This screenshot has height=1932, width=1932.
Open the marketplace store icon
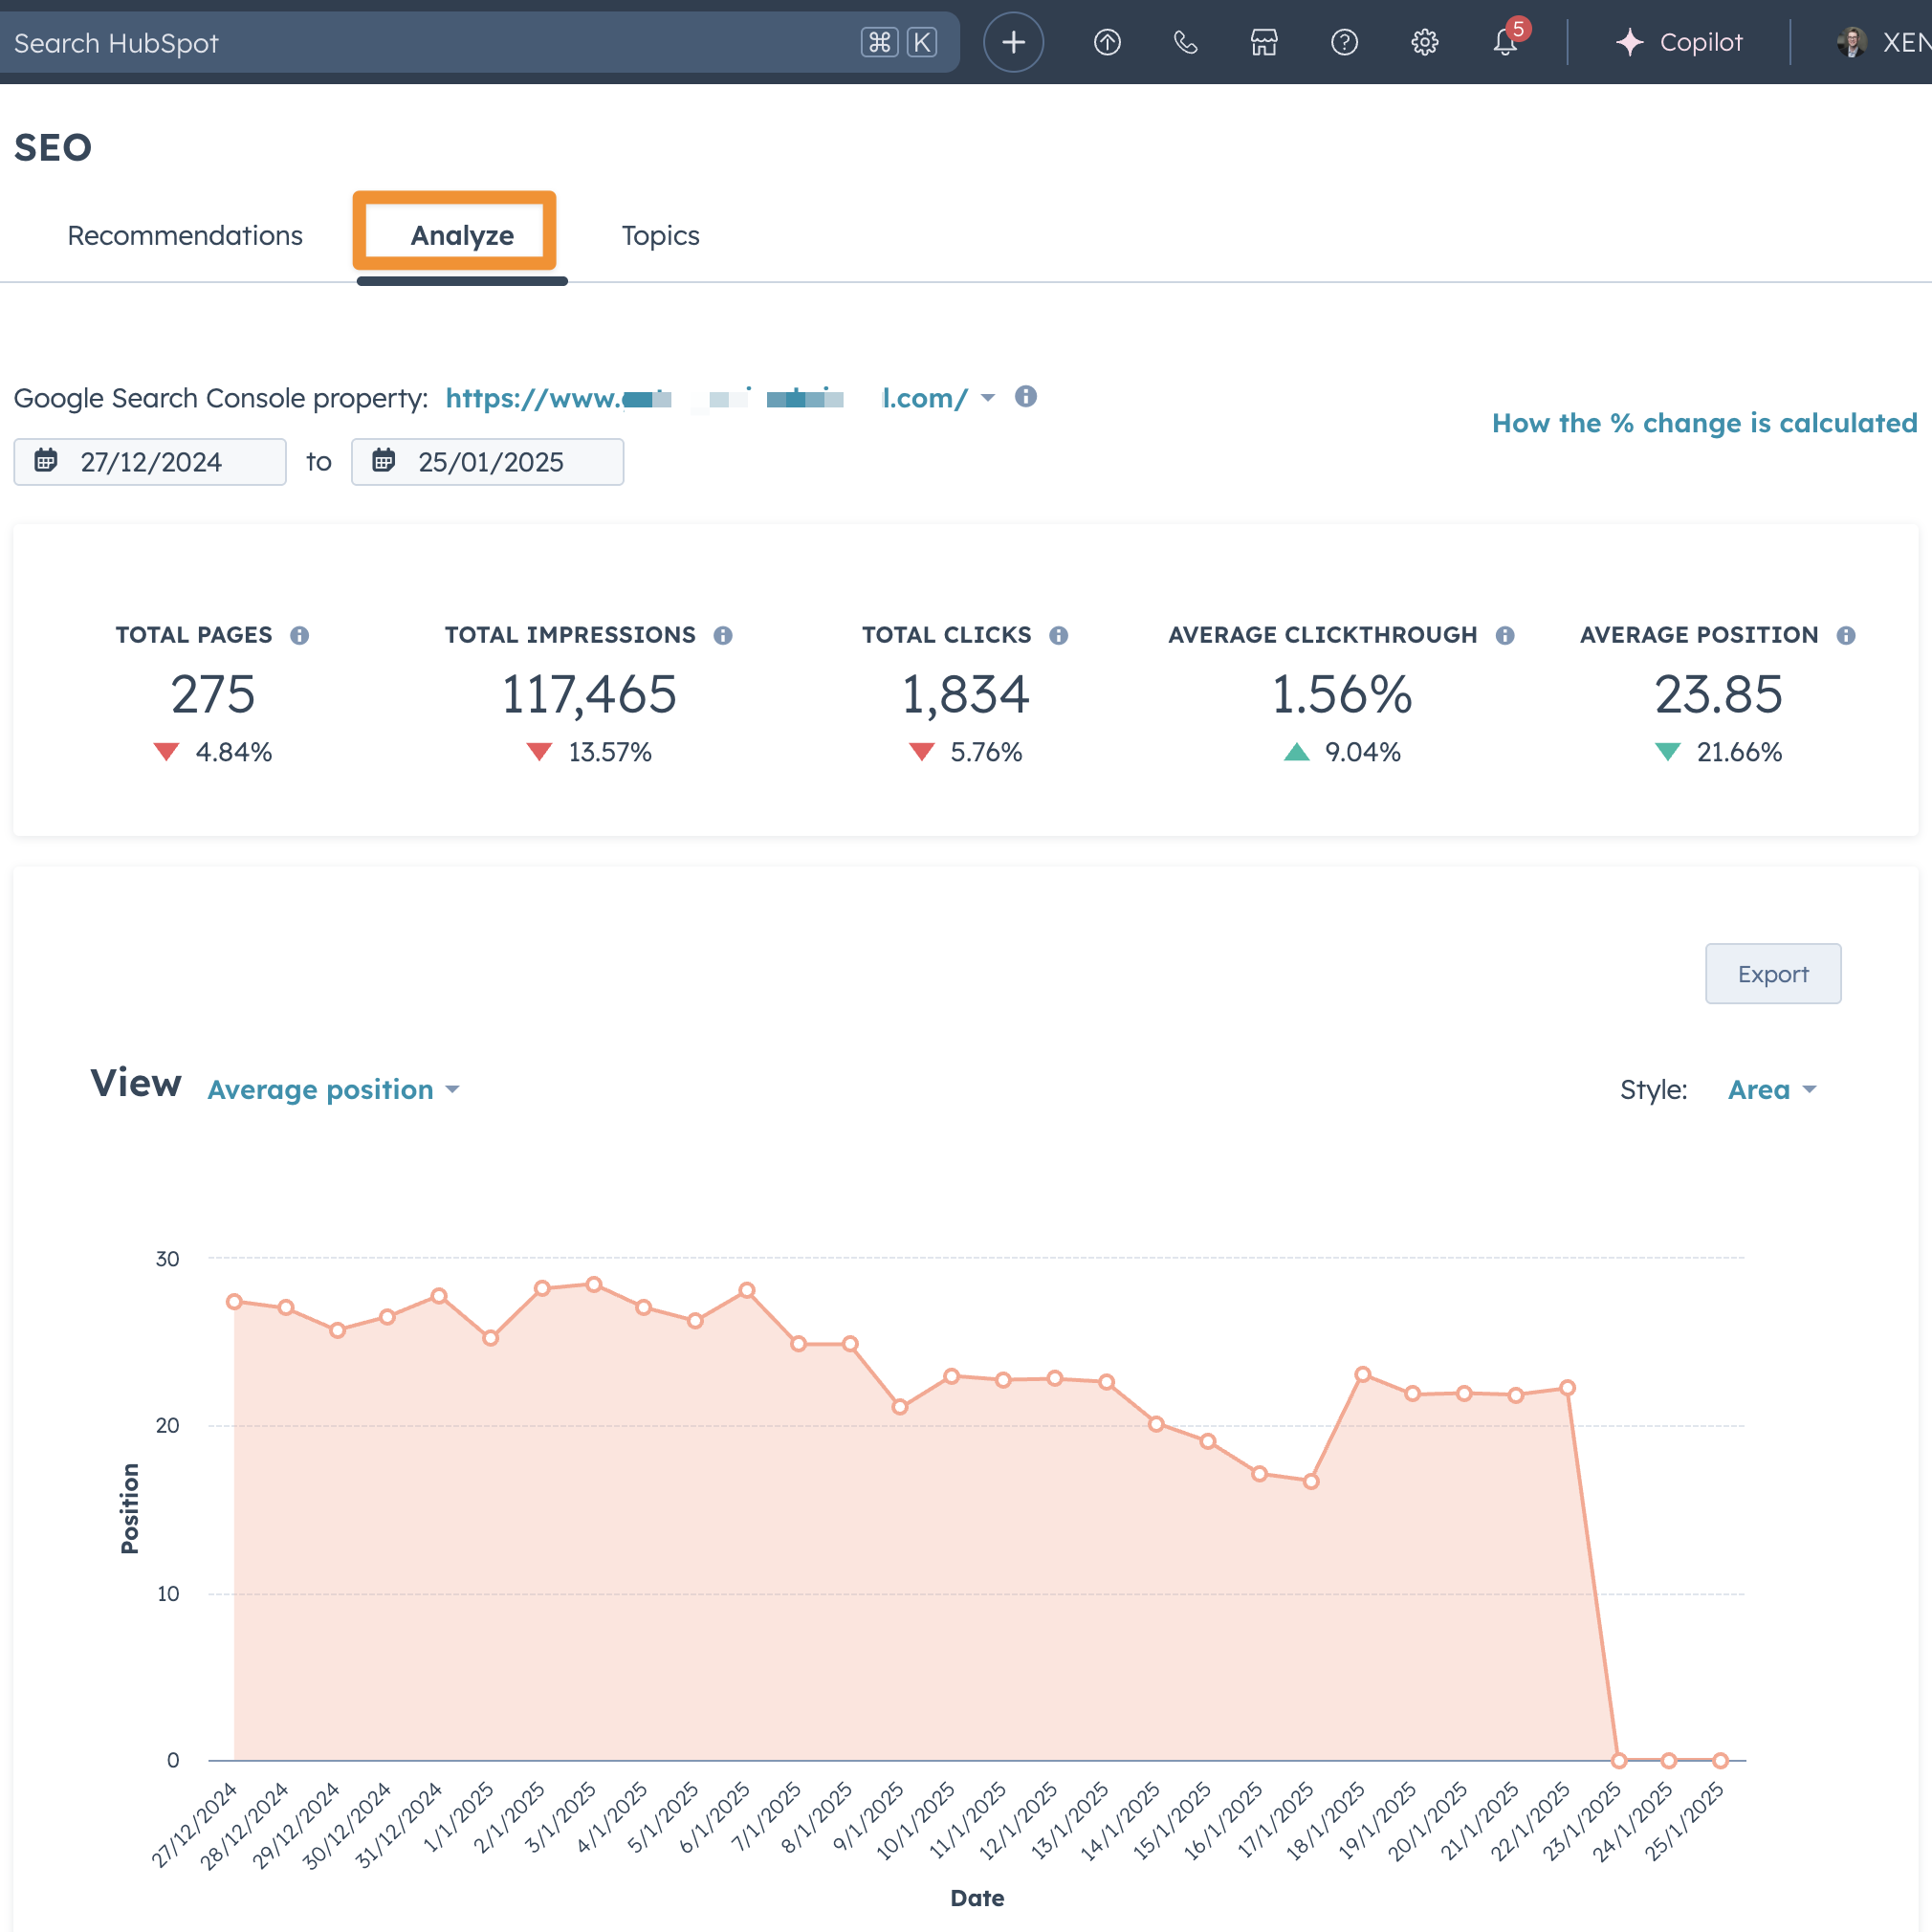tap(1264, 42)
